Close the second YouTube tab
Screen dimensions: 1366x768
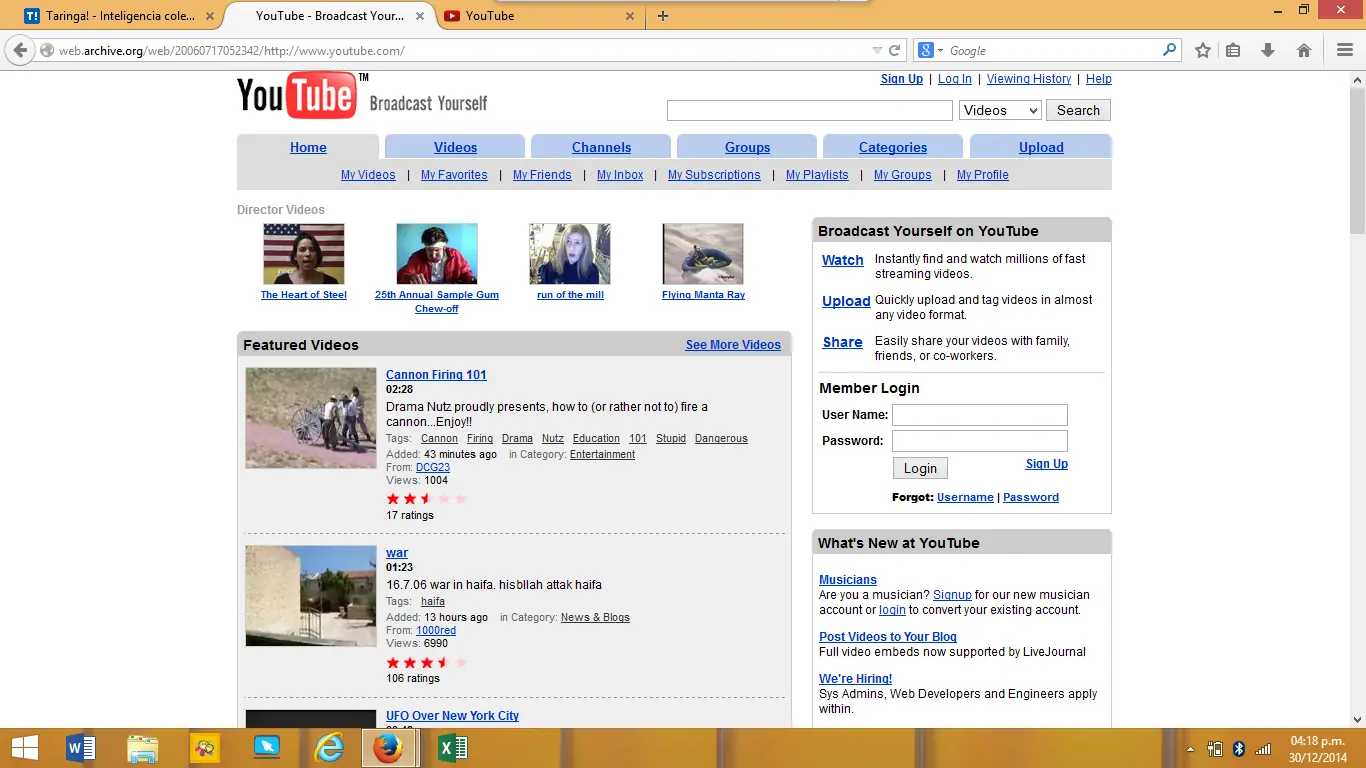point(630,16)
